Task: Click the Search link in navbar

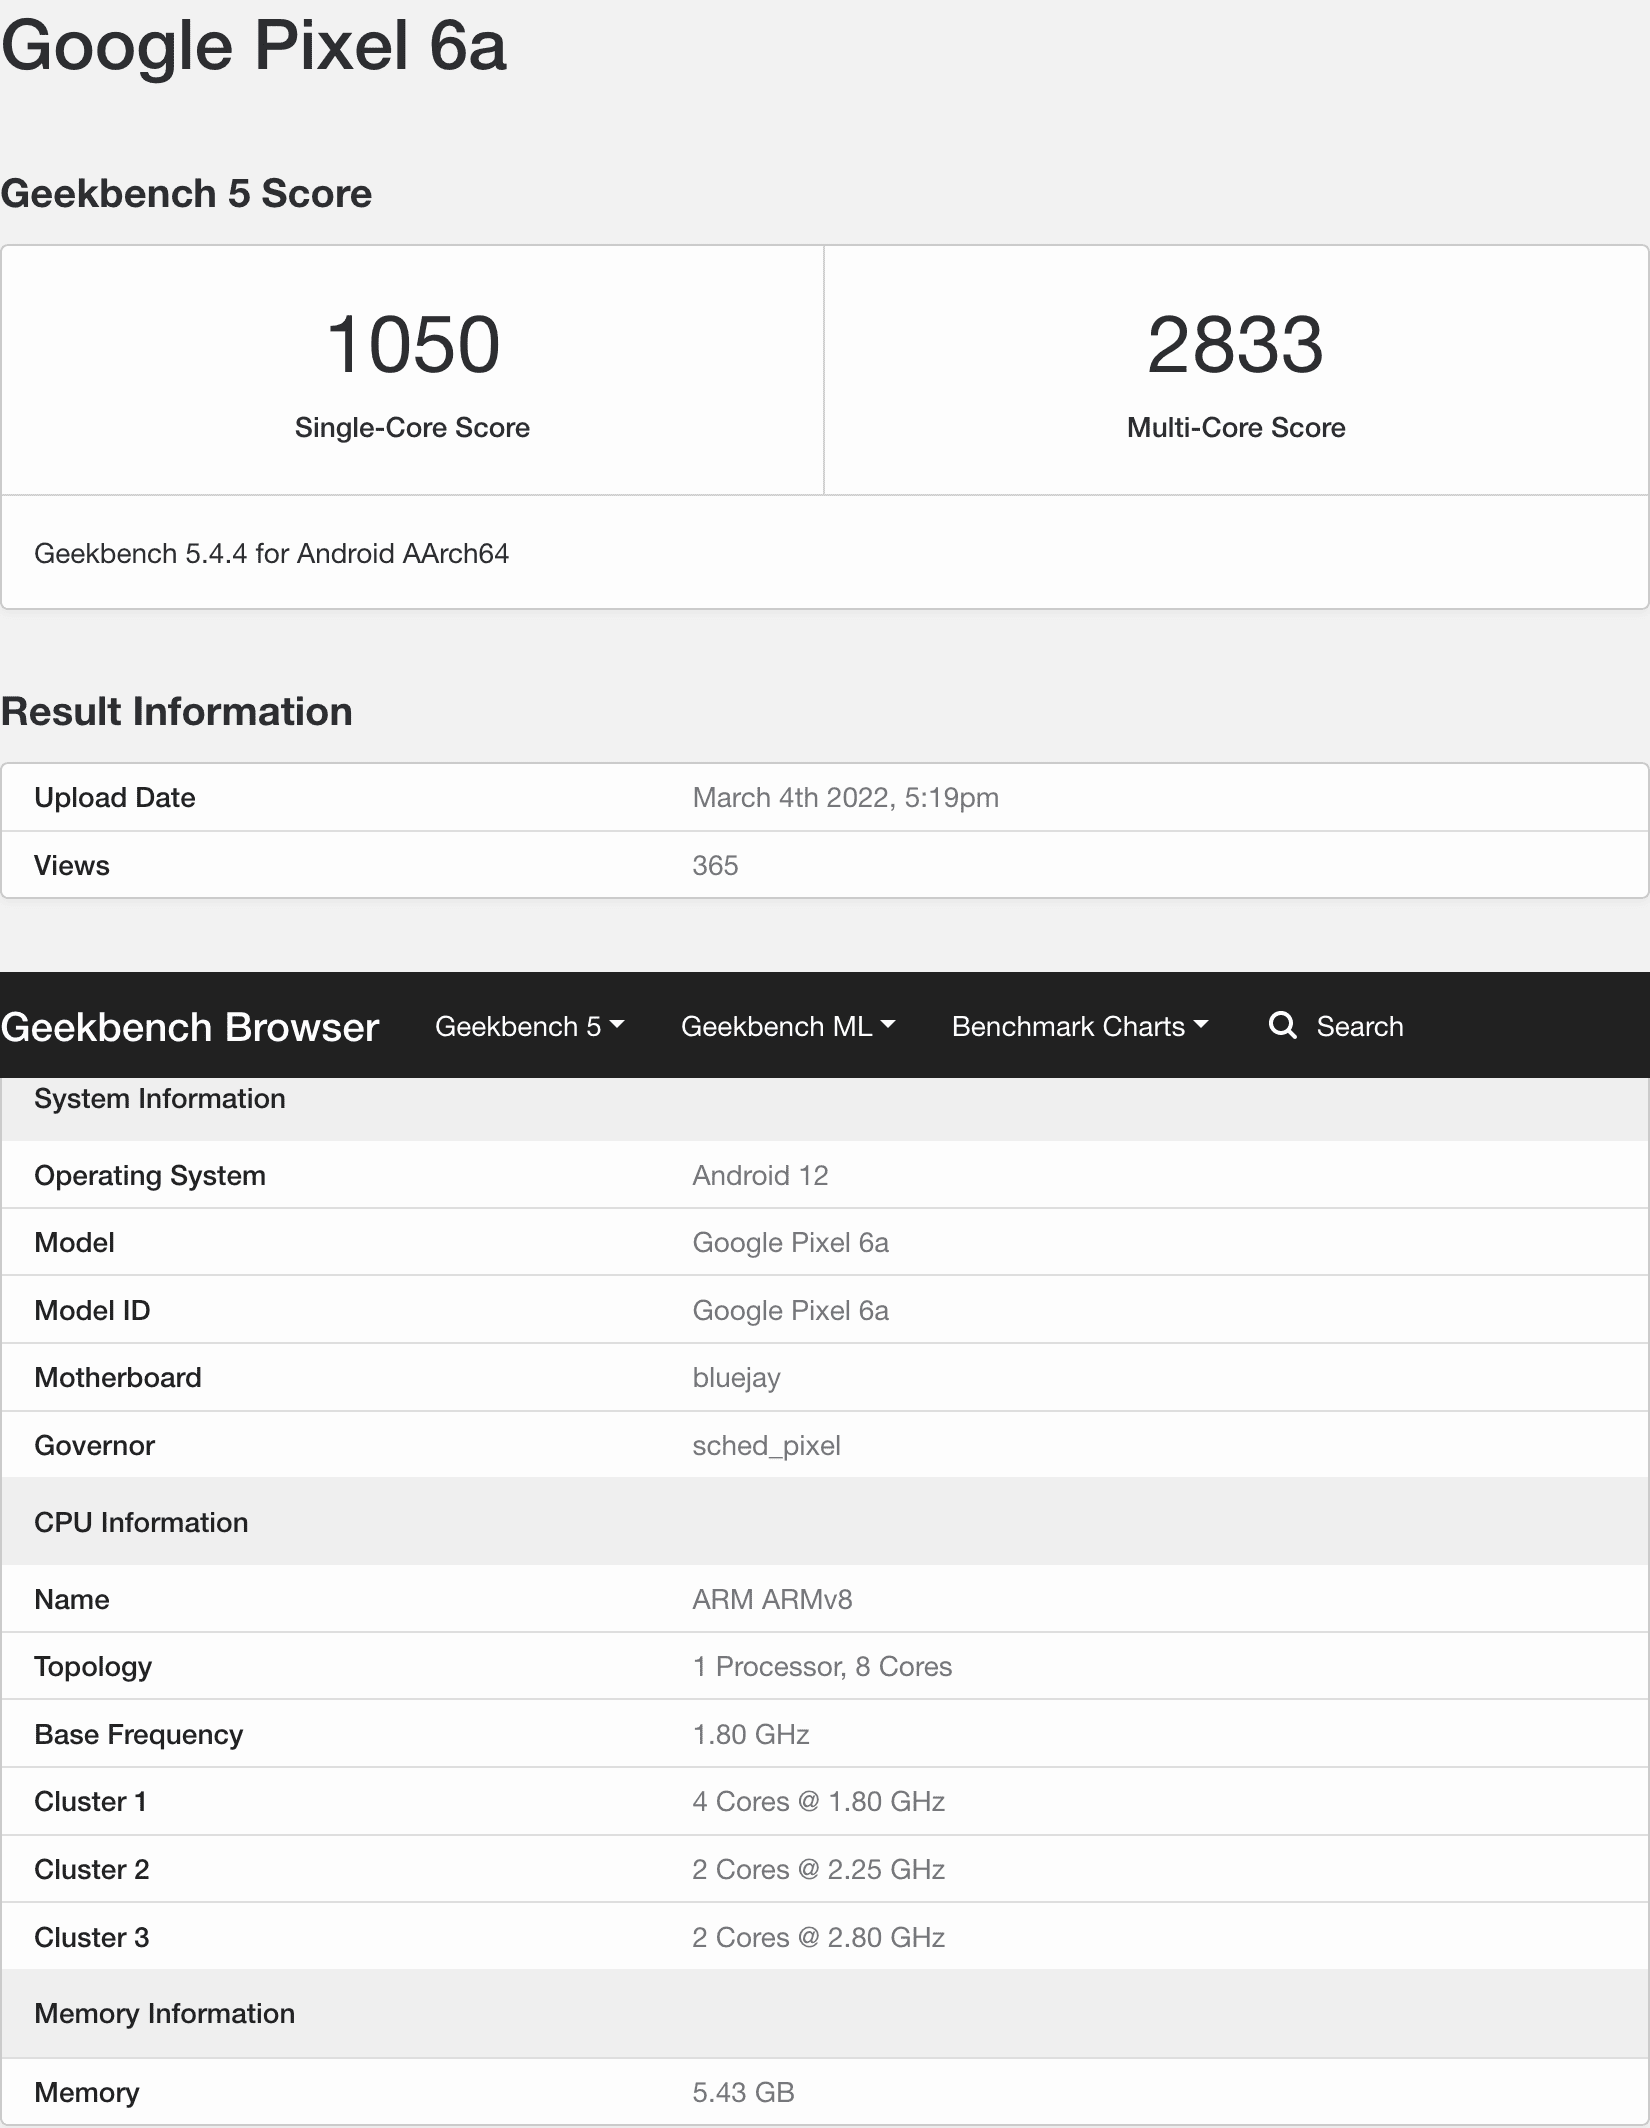Action: coord(1359,1026)
